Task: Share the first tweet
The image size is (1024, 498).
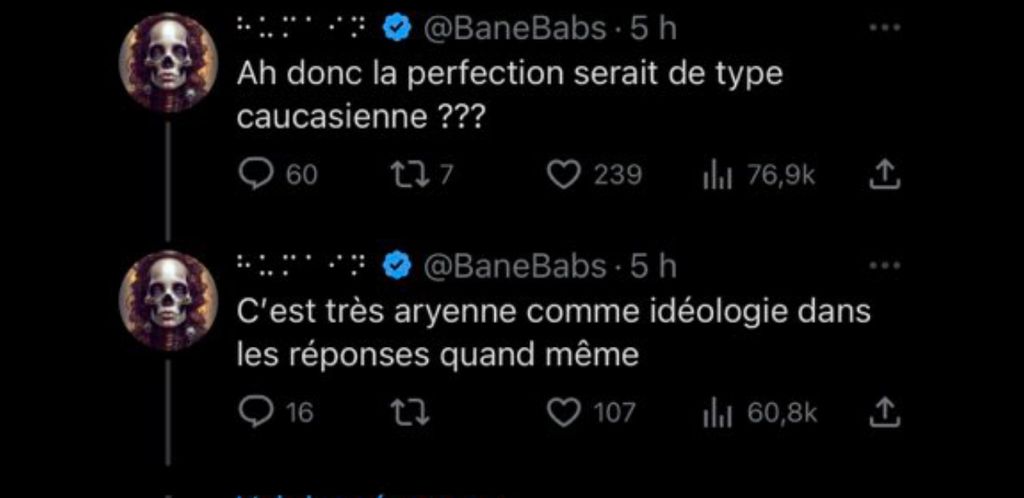Action: (x=885, y=176)
